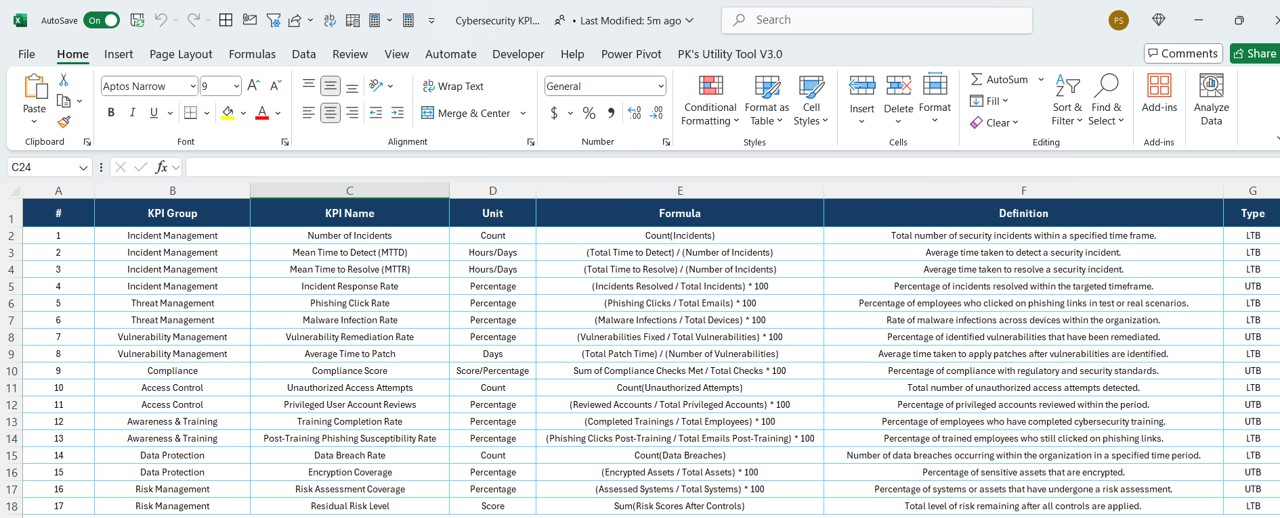1280x518 pixels.
Task: Increase font size with the larger A icon
Action: [253, 86]
